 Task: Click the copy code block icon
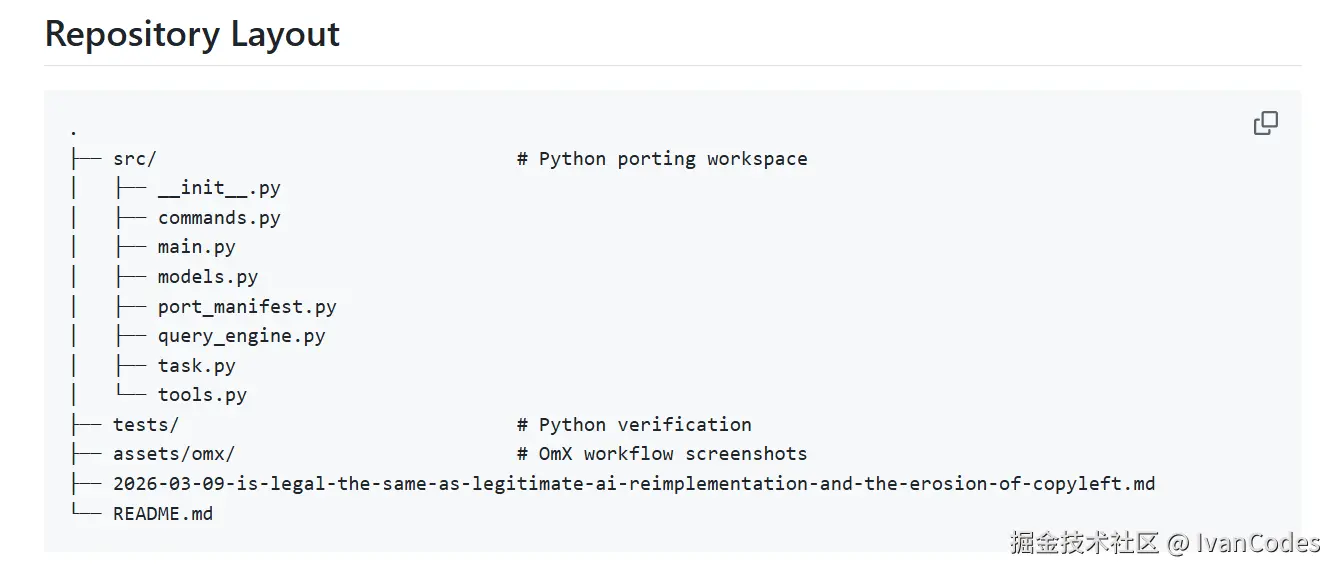coord(1265,123)
